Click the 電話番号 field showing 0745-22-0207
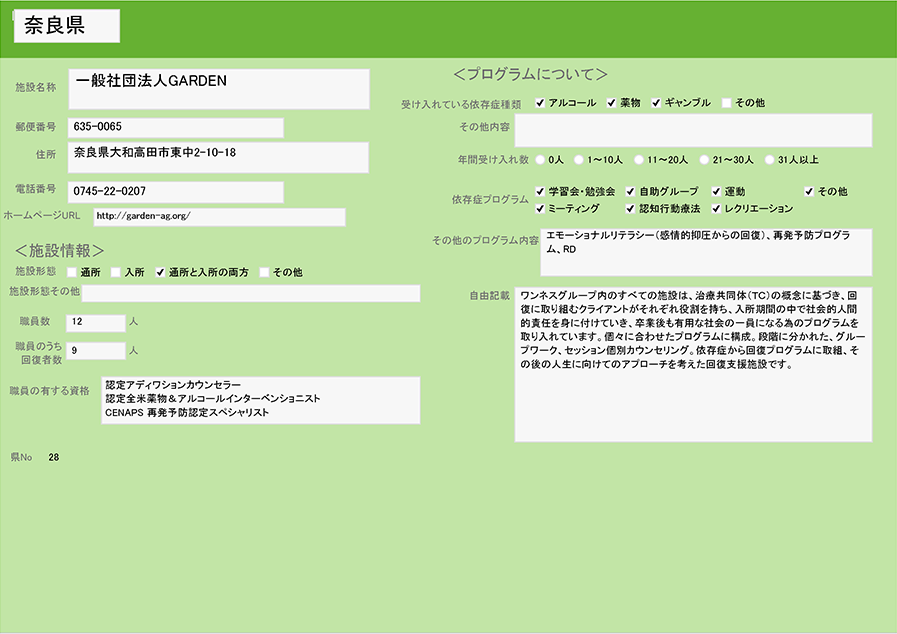The image size is (897, 634). point(176,191)
